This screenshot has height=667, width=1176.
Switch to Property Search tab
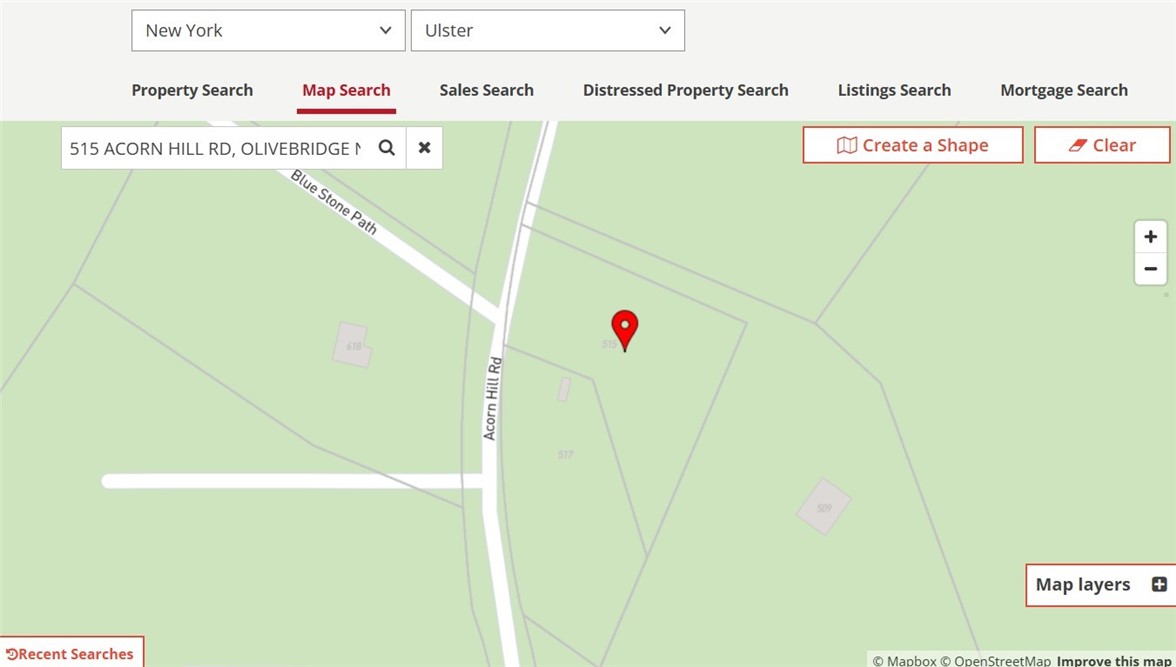[x=192, y=90]
